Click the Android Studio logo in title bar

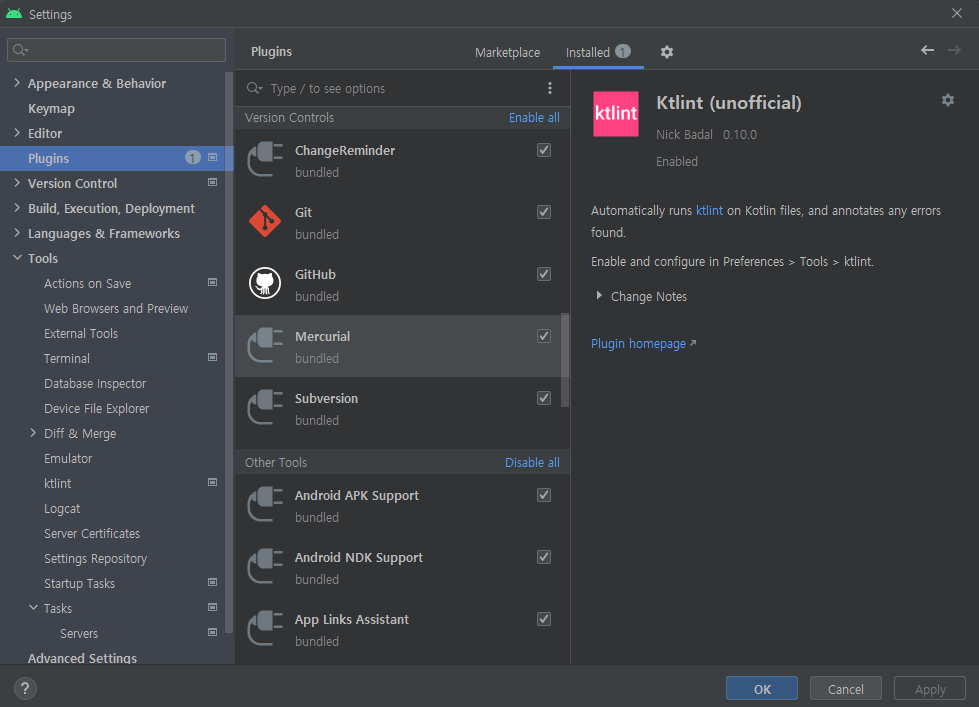[x=14, y=13]
